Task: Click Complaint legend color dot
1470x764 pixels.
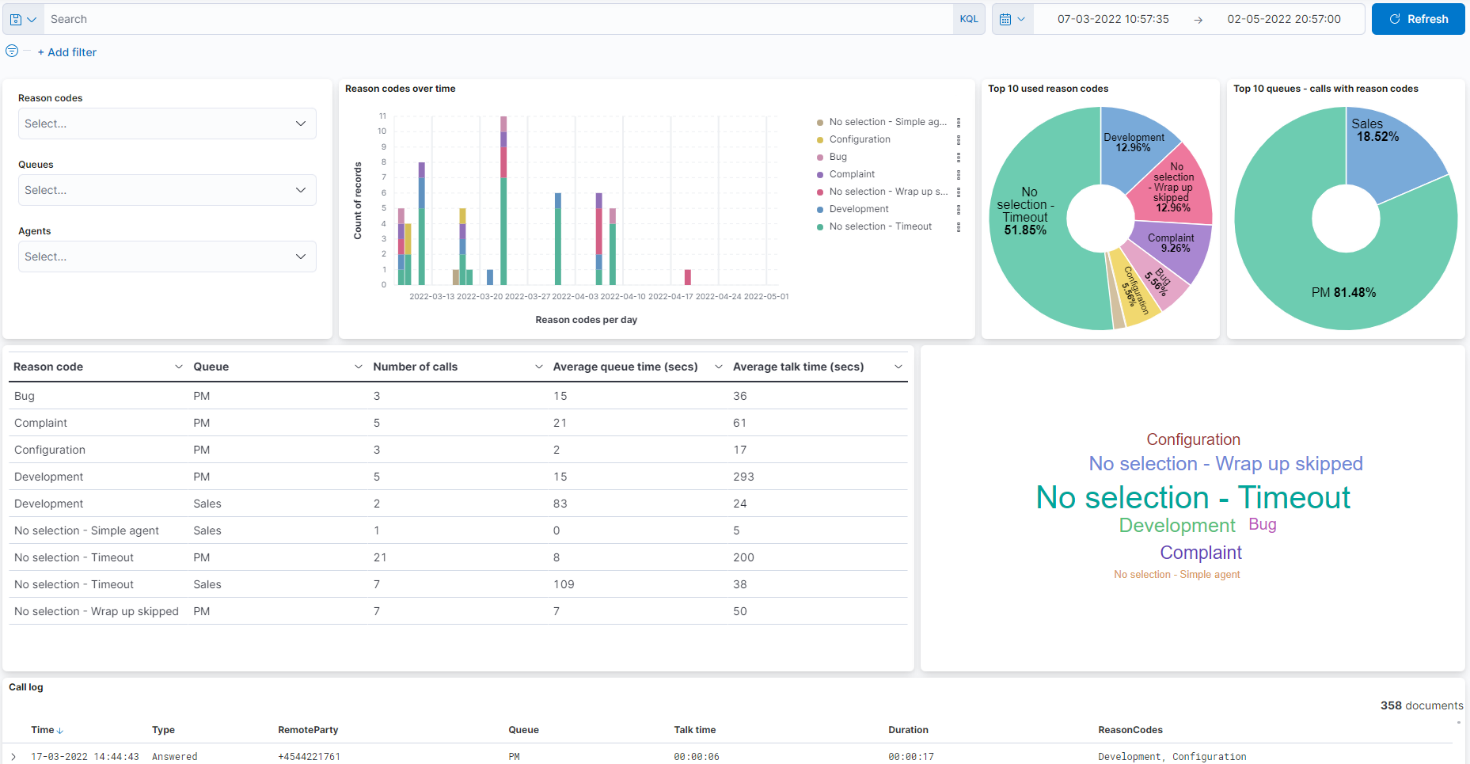Action: point(820,175)
